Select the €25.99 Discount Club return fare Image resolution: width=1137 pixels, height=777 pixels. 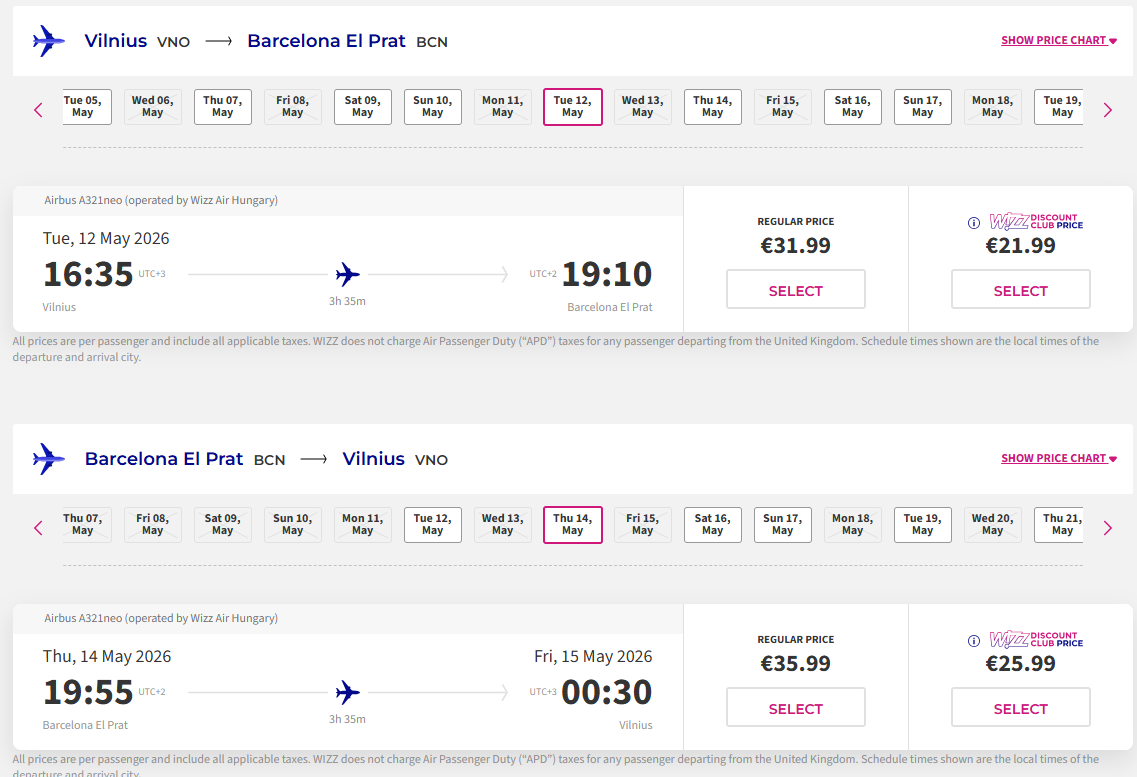coord(1020,709)
